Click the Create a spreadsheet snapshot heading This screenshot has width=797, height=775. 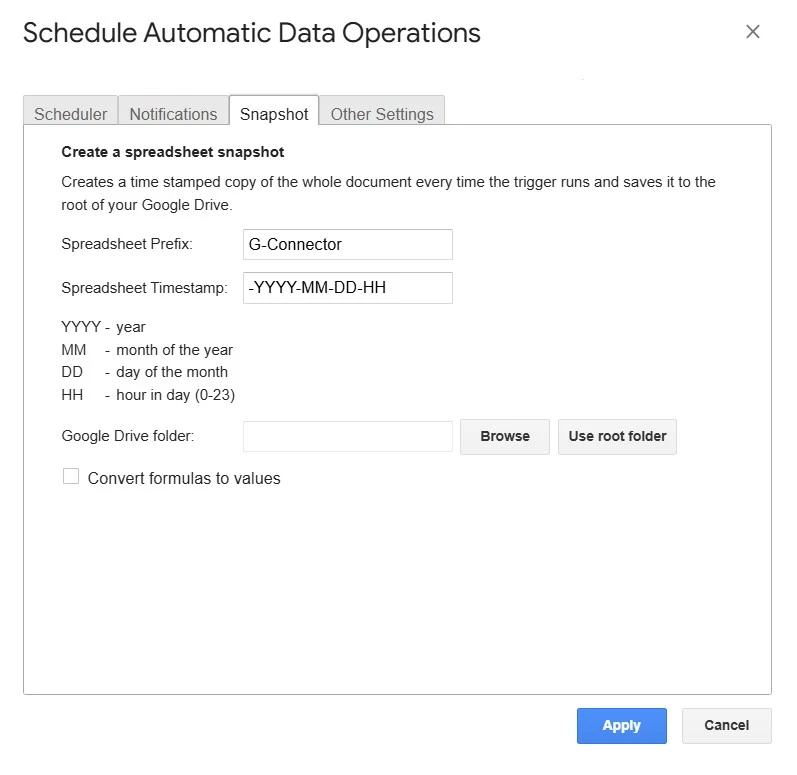[x=173, y=152]
